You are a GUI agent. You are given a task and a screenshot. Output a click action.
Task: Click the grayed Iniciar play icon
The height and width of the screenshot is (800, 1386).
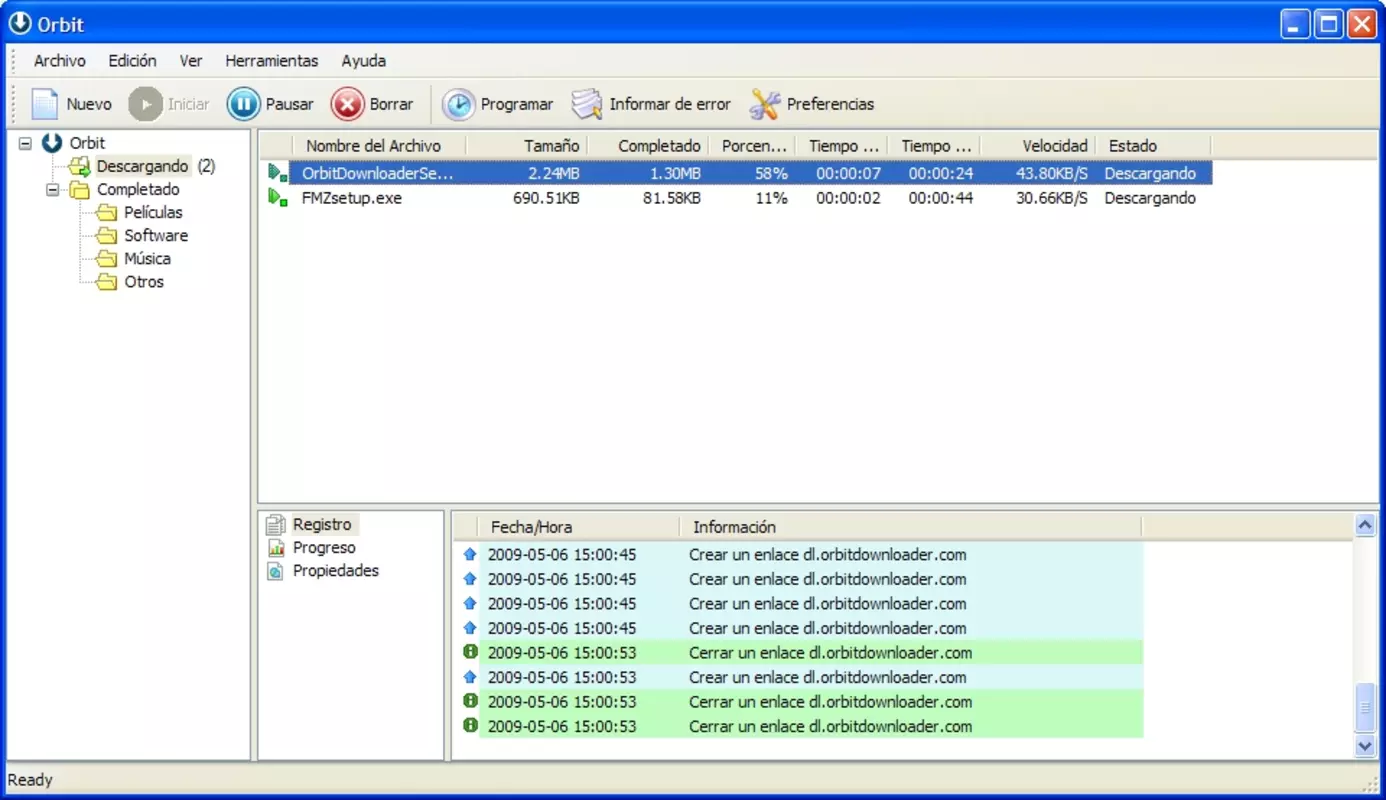pos(146,104)
